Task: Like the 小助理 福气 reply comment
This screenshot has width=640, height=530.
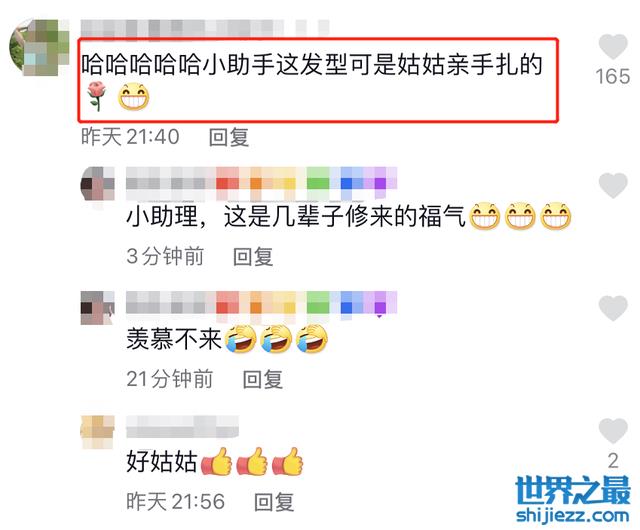Action: [613, 185]
